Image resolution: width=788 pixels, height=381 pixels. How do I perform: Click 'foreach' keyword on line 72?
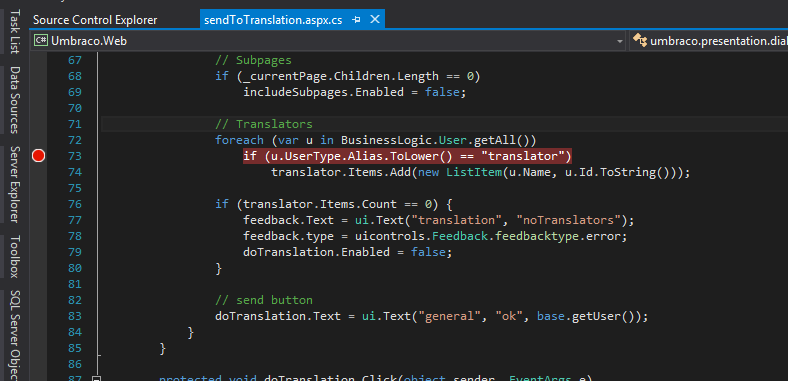click(239, 140)
